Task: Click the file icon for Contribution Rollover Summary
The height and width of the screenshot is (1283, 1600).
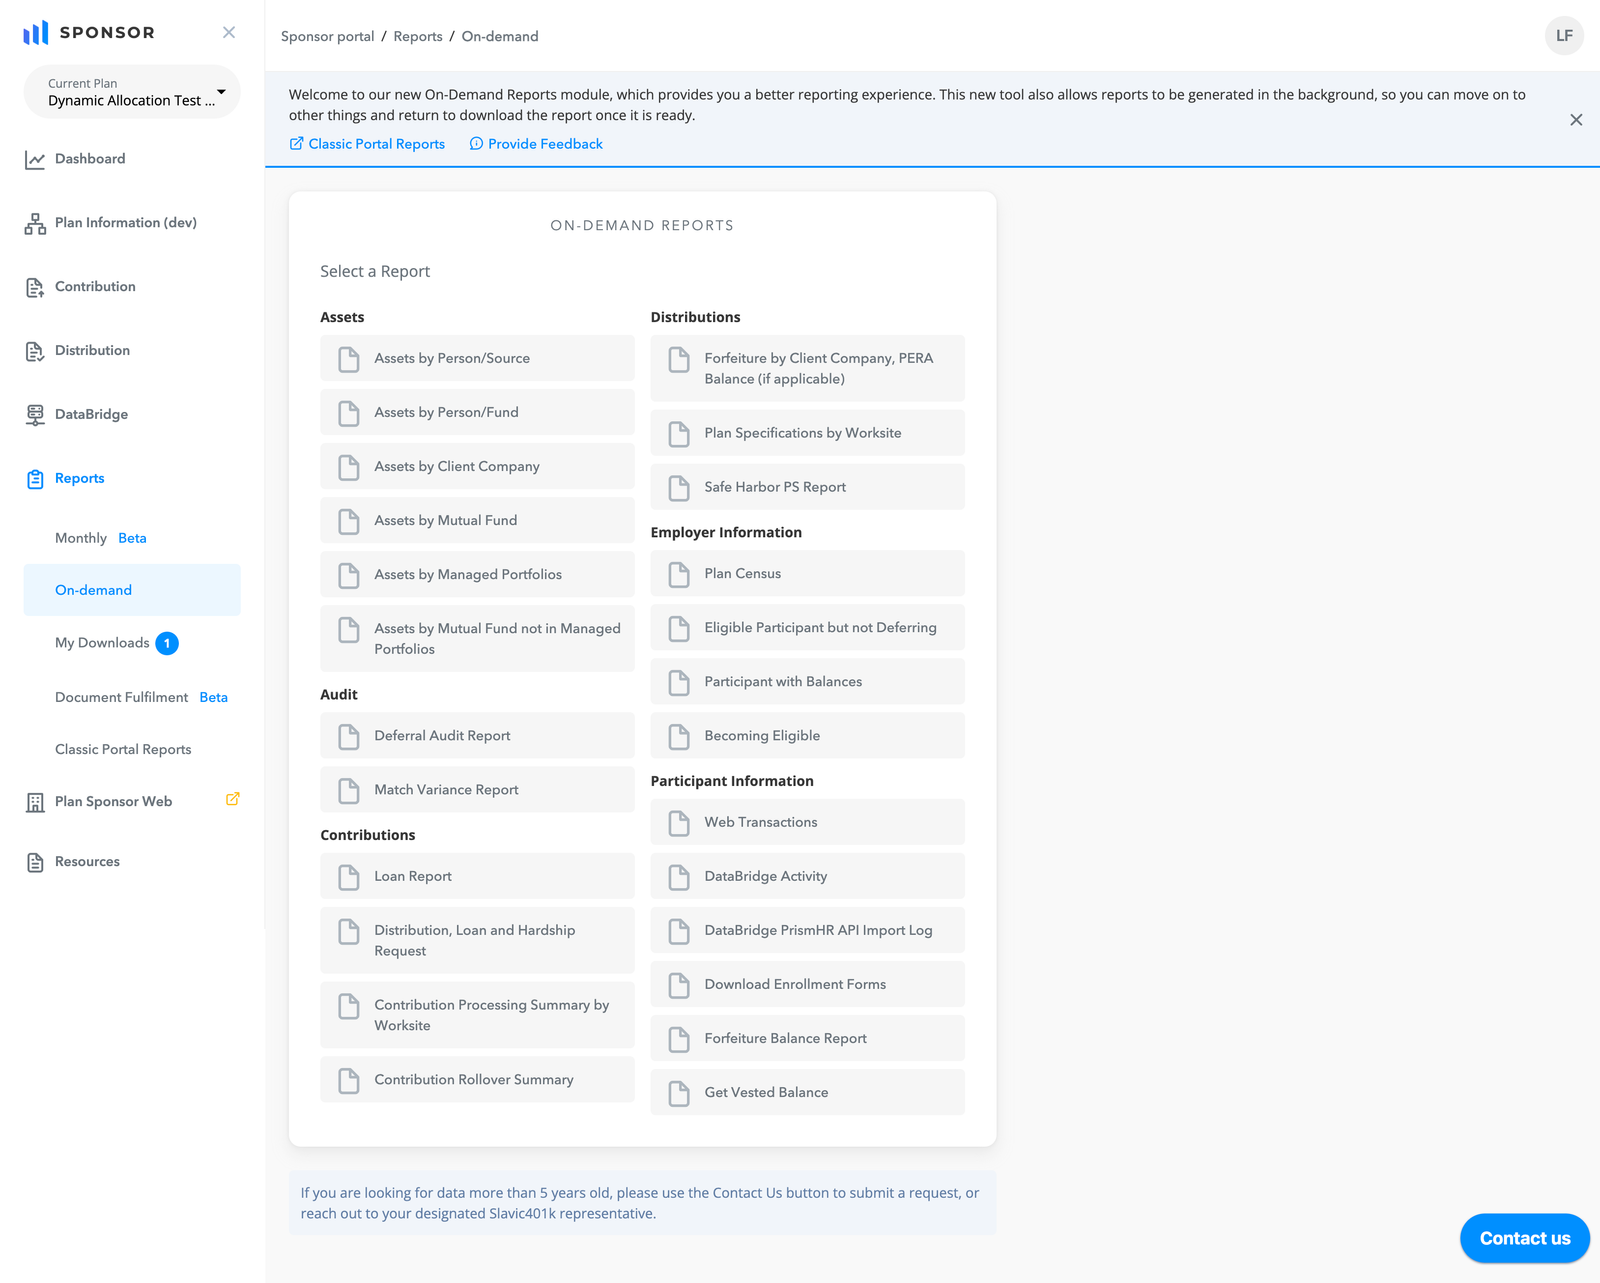Action: [x=349, y=1080]
